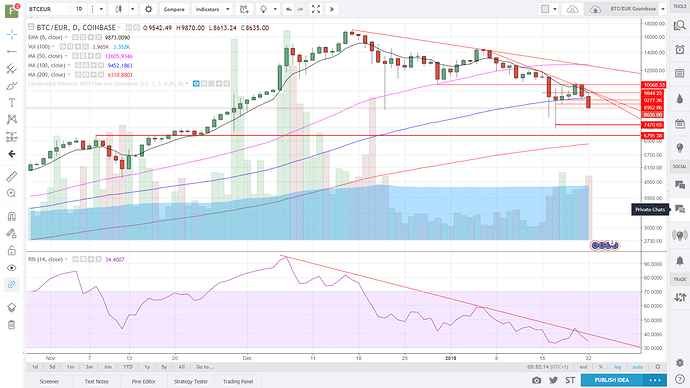The image size is (690, 388).
Task: Open Private Chats panel
Action: [x=680, y=209]
